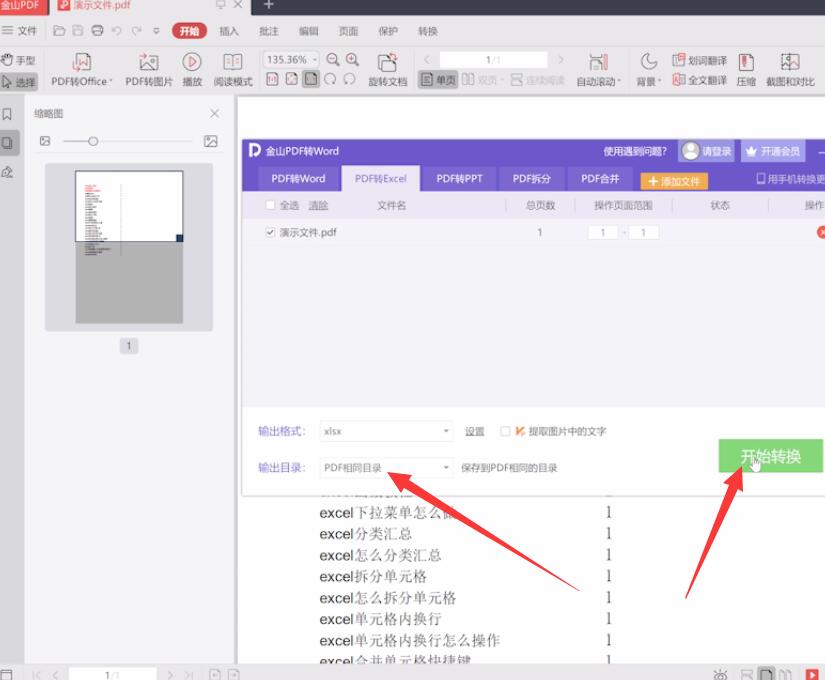Click the red play icon in status bar
This screenshot has height=680, width=825.
812,674
